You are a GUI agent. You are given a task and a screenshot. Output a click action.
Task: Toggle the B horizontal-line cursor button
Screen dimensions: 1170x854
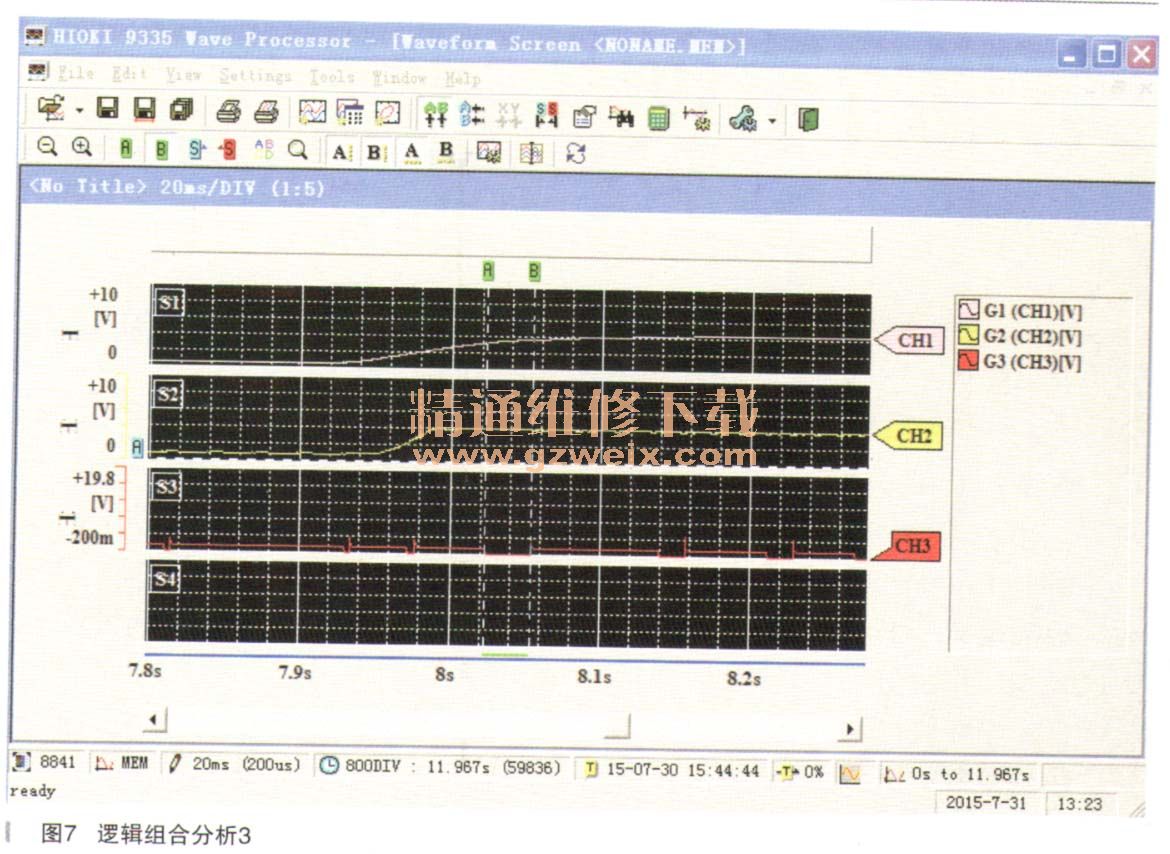tap(446, 152)
